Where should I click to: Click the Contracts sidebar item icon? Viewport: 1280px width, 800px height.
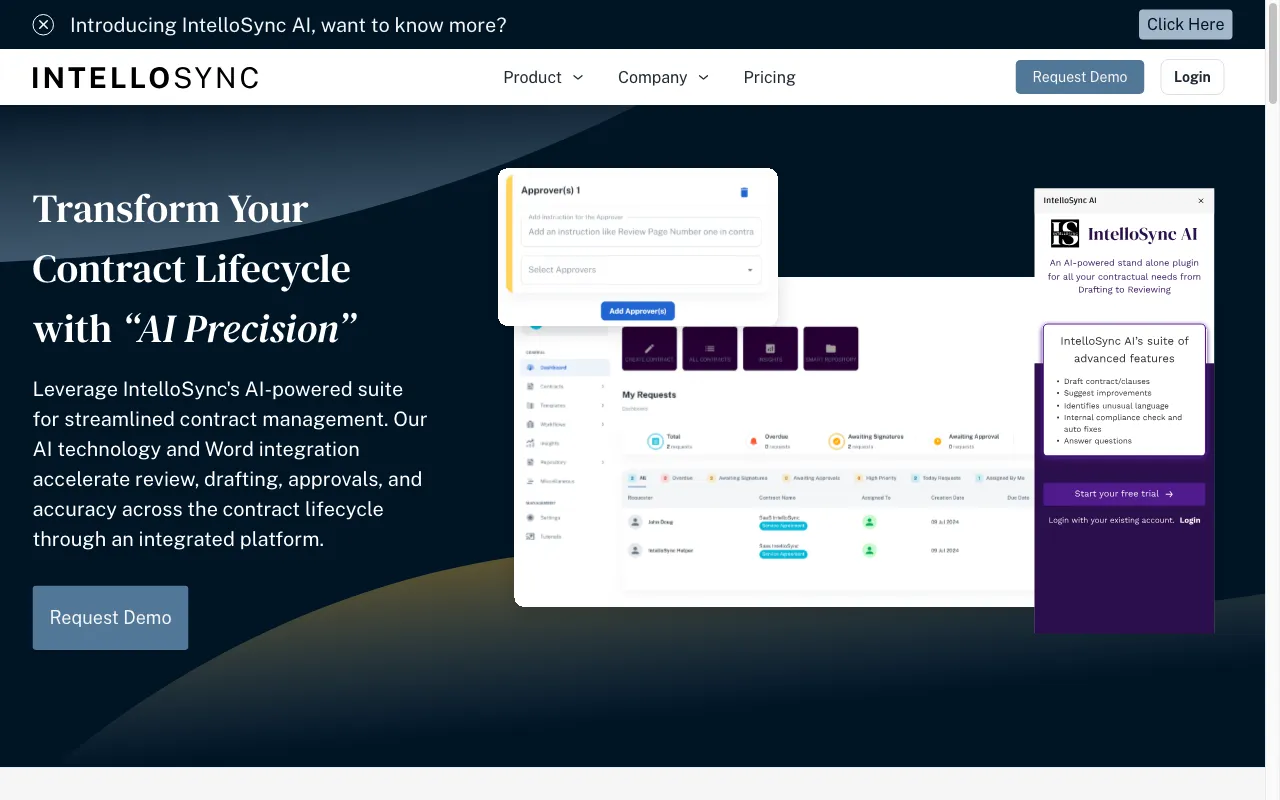tap(530, 386)
